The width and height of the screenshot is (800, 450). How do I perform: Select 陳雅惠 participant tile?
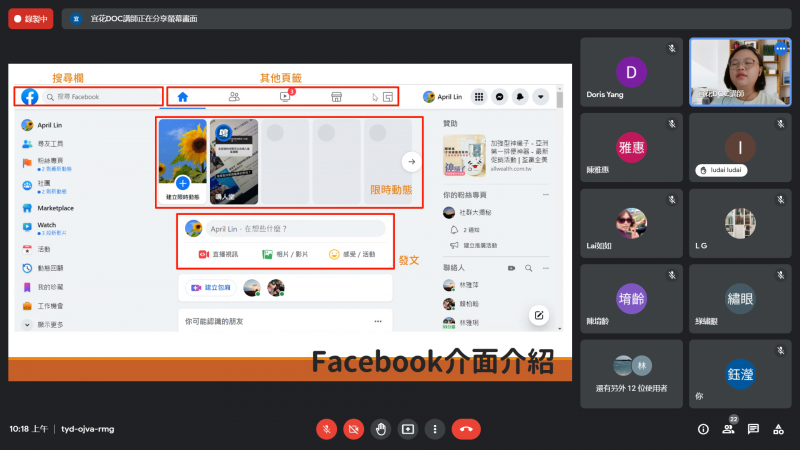pyautogui.click(x=632, y=147)
